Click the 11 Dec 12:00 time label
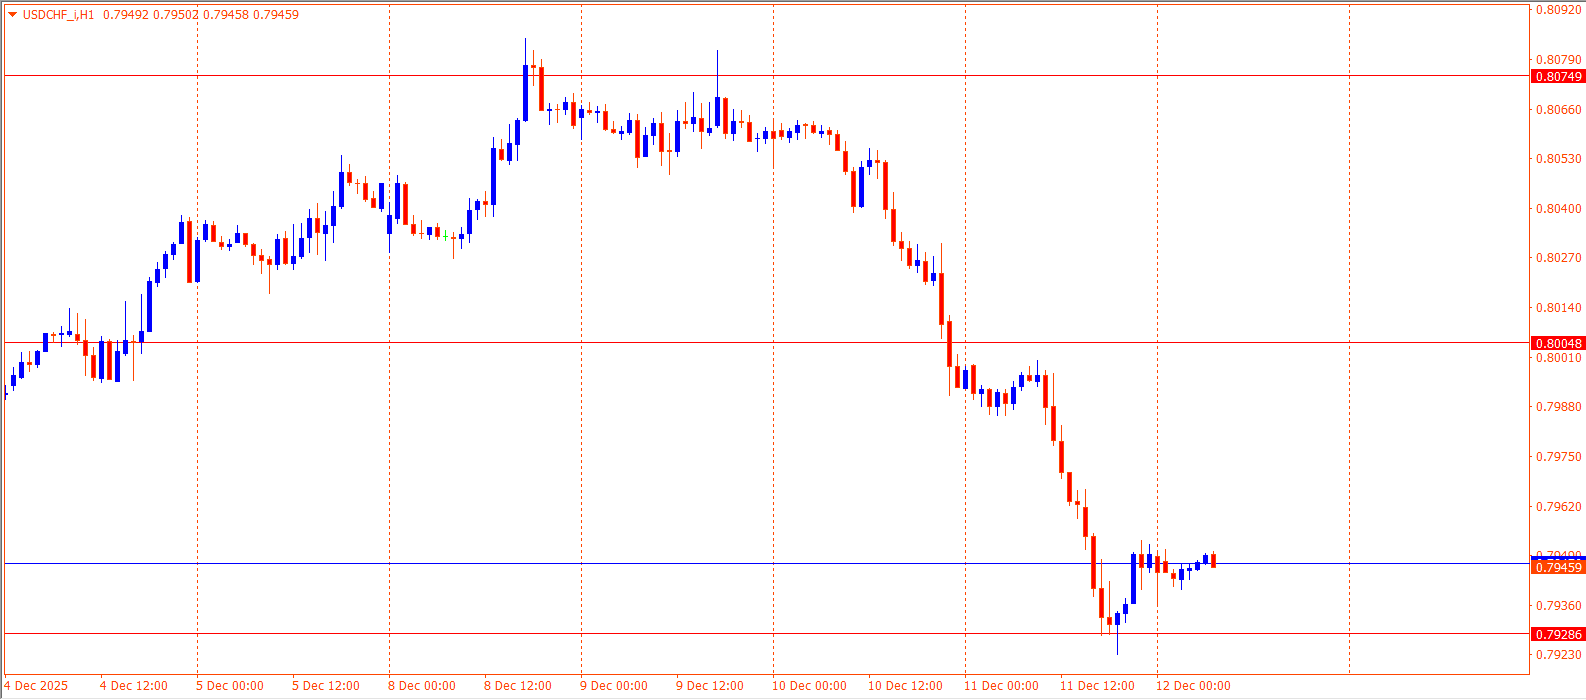The width and height of the screenshot is (1586, 700). (x=1097, y=686)
